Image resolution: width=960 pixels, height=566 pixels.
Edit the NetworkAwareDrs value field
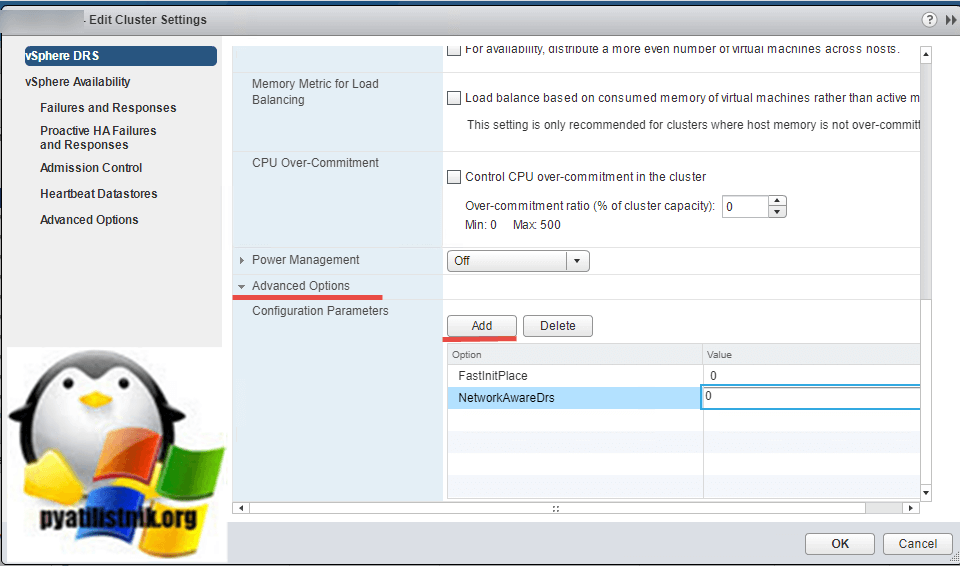(811, 397)
